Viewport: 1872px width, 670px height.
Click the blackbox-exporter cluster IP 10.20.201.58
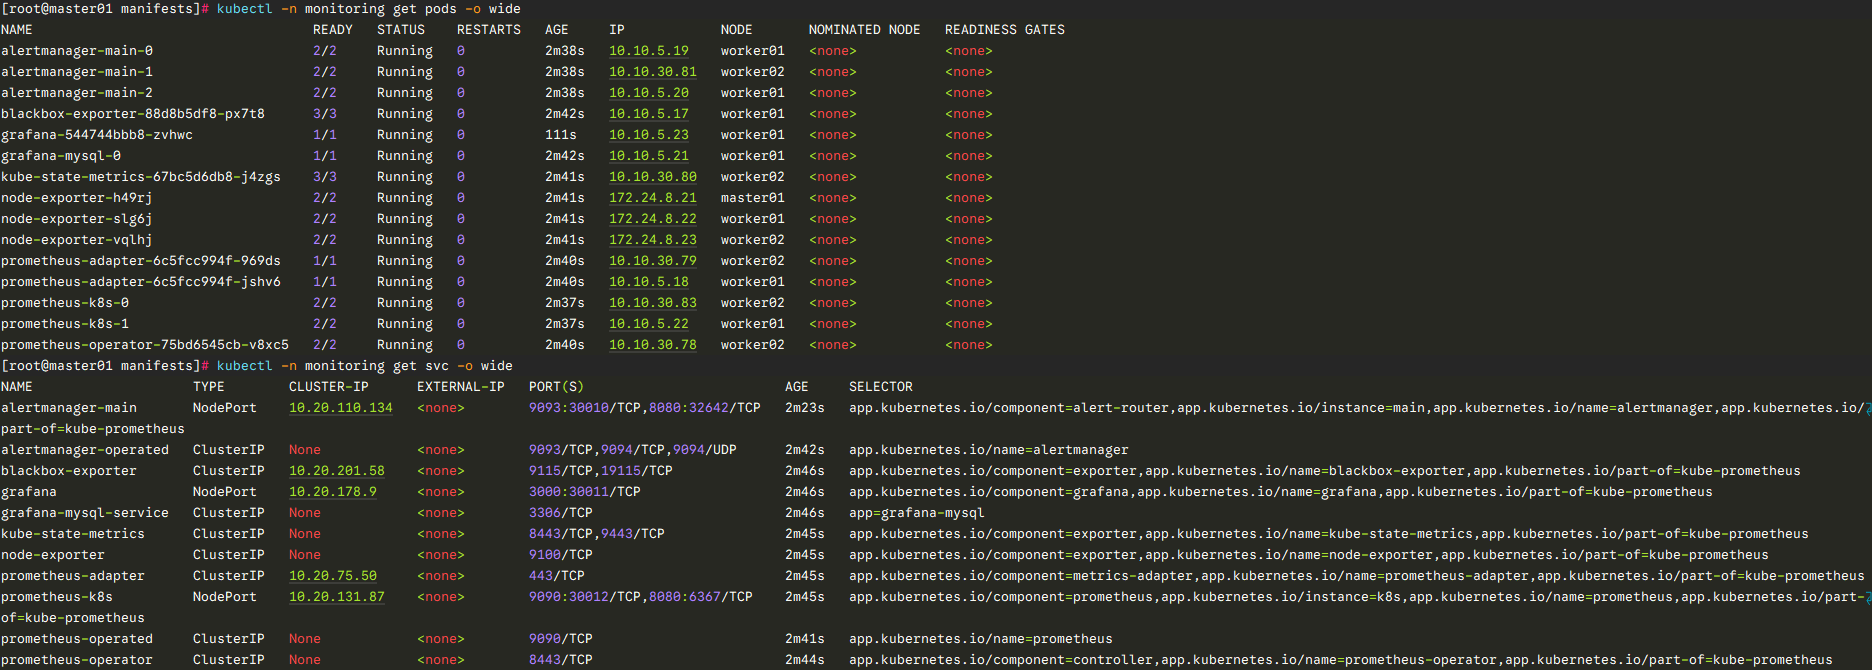click(336, 471)
